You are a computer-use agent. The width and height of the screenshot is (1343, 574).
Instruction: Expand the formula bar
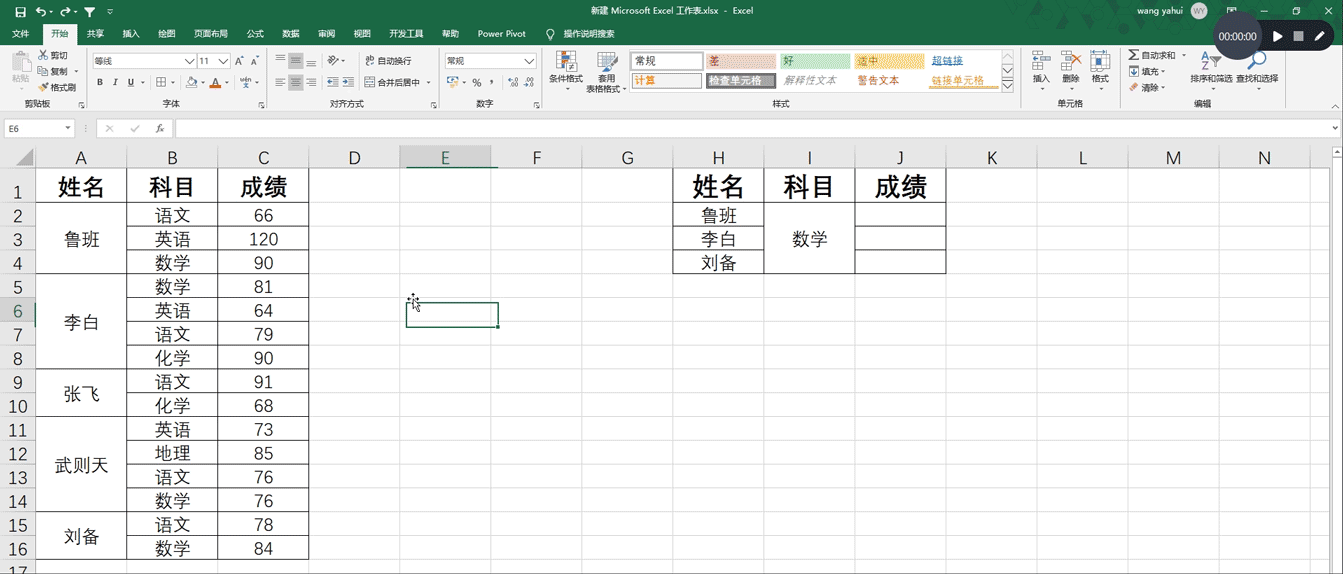point(1335,129)
